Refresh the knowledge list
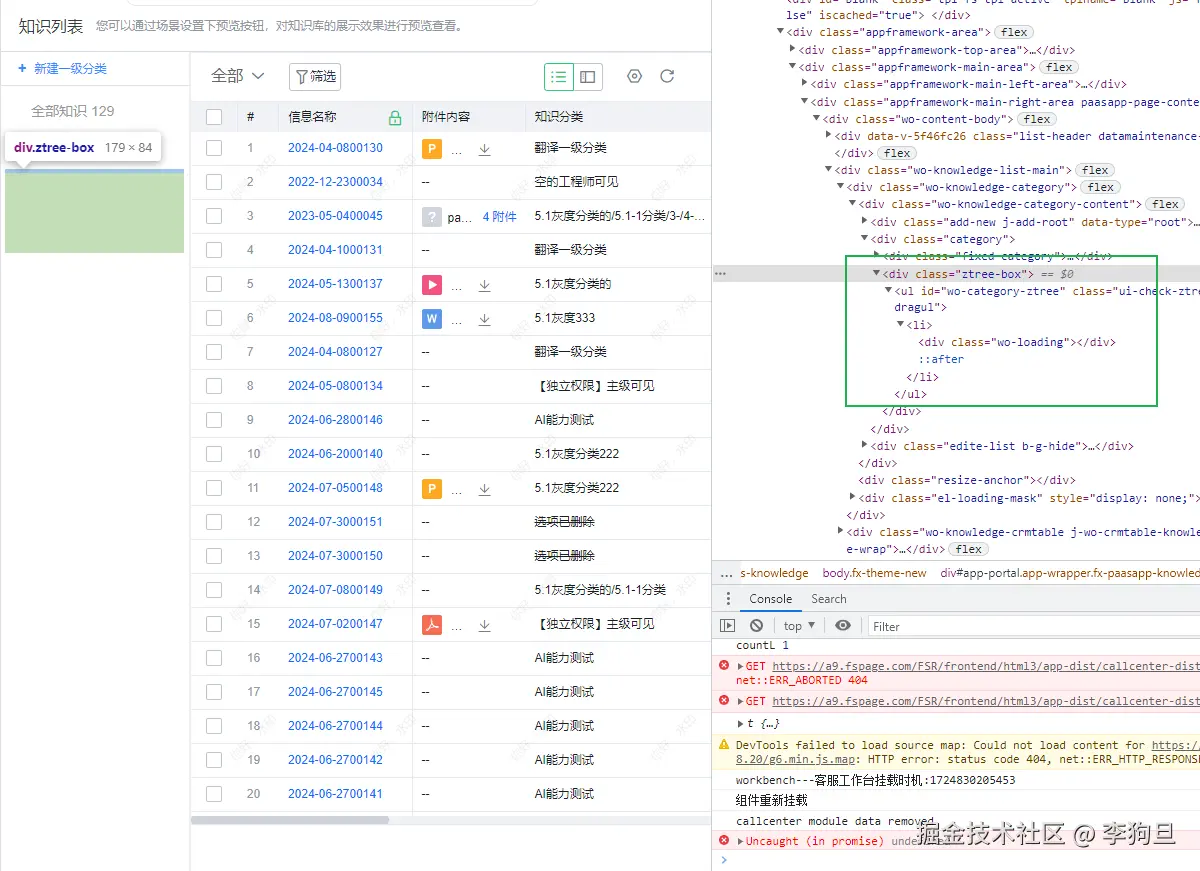 click(x=667, y=76)
